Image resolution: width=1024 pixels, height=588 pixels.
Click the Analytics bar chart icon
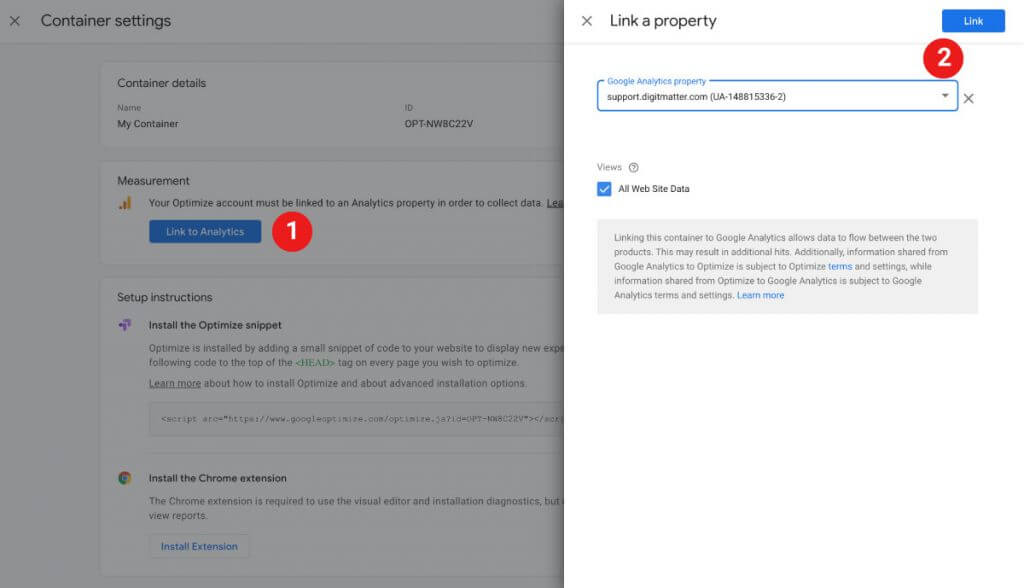point(125,203)
